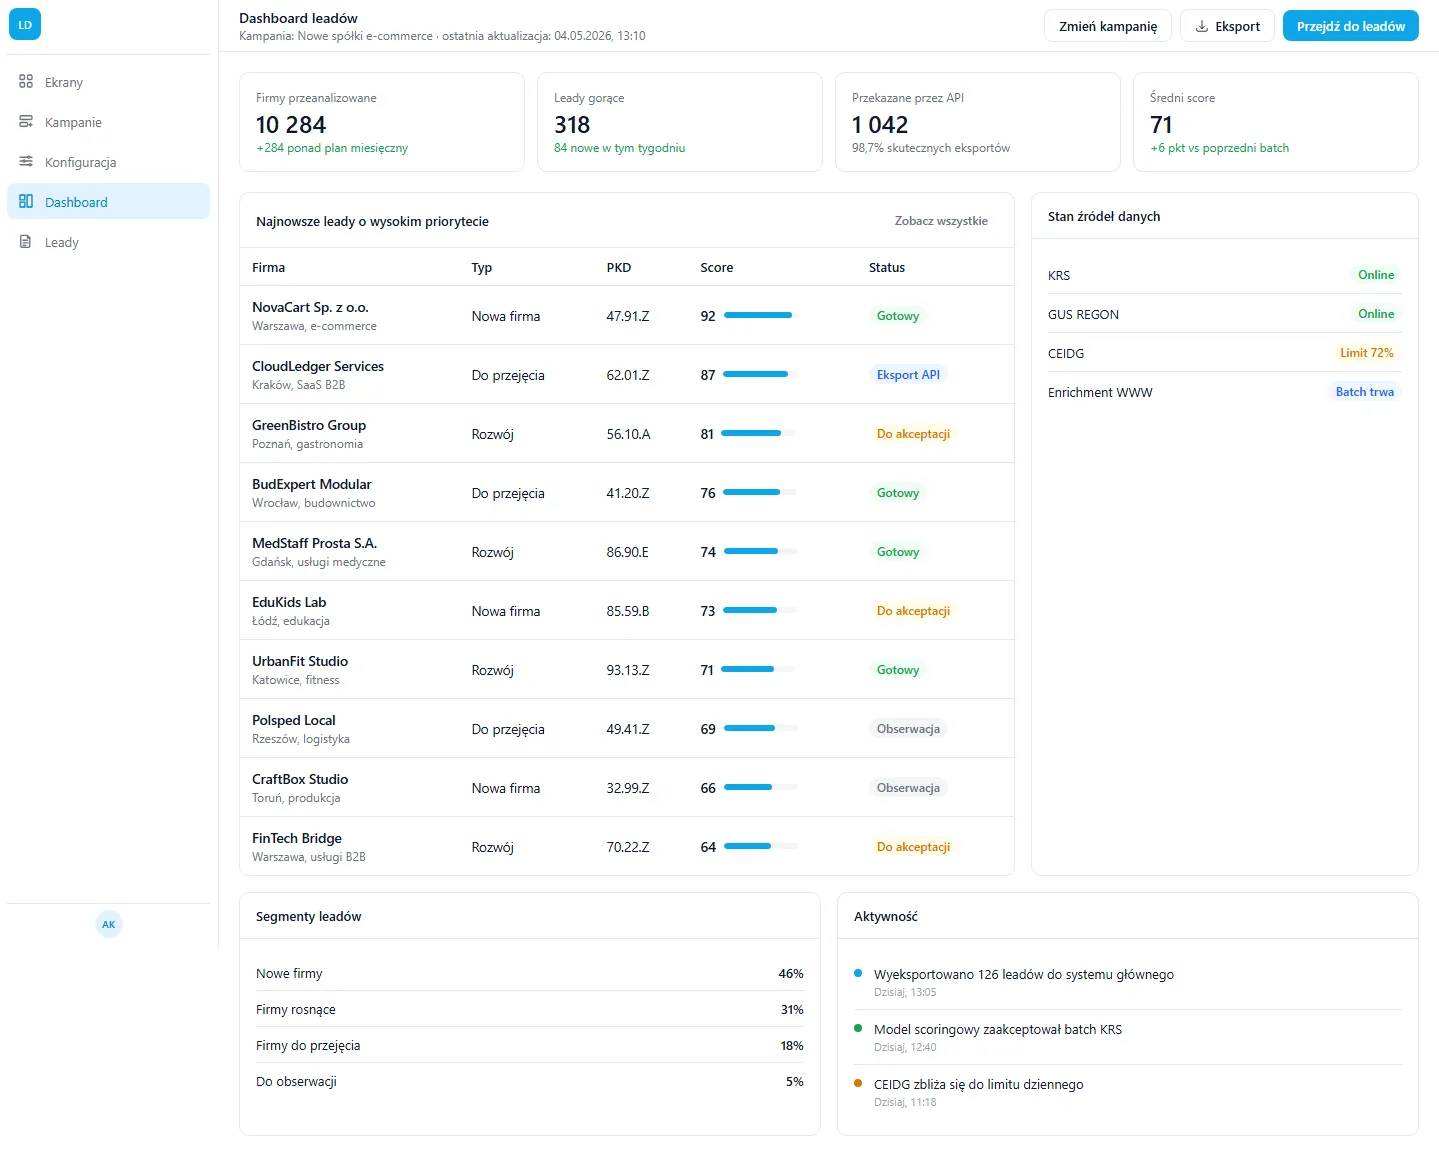Click the Leady document icon
Viewport: 1439px width, 1156px height.
point(26,242)
